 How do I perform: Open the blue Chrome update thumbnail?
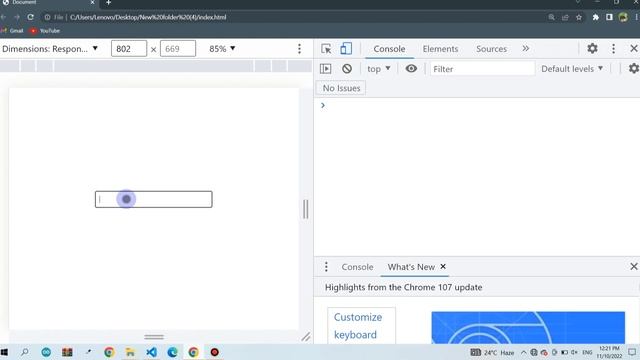[528, 327]
